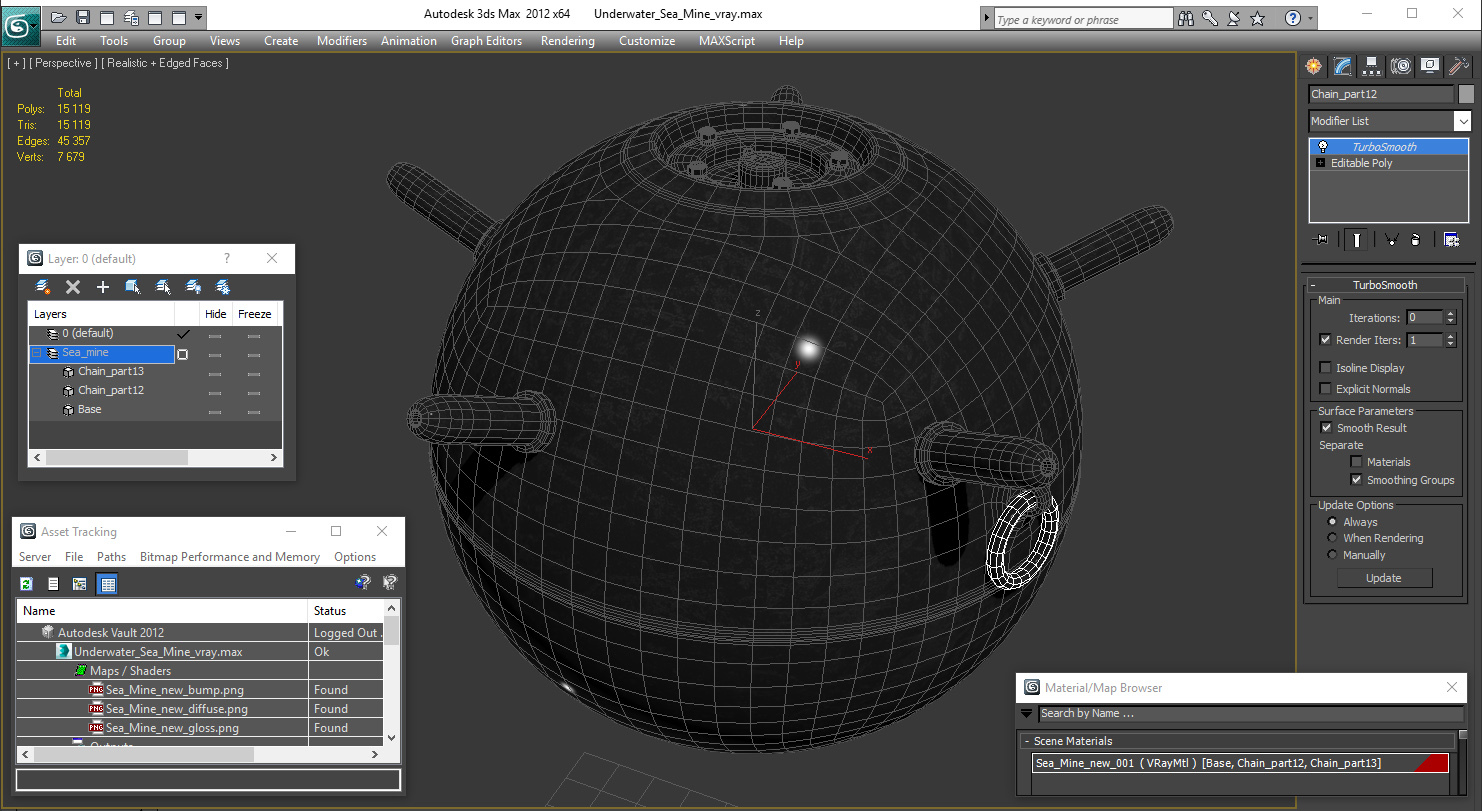Click Create New Layer icon in Layer dialog

point(43,287)
